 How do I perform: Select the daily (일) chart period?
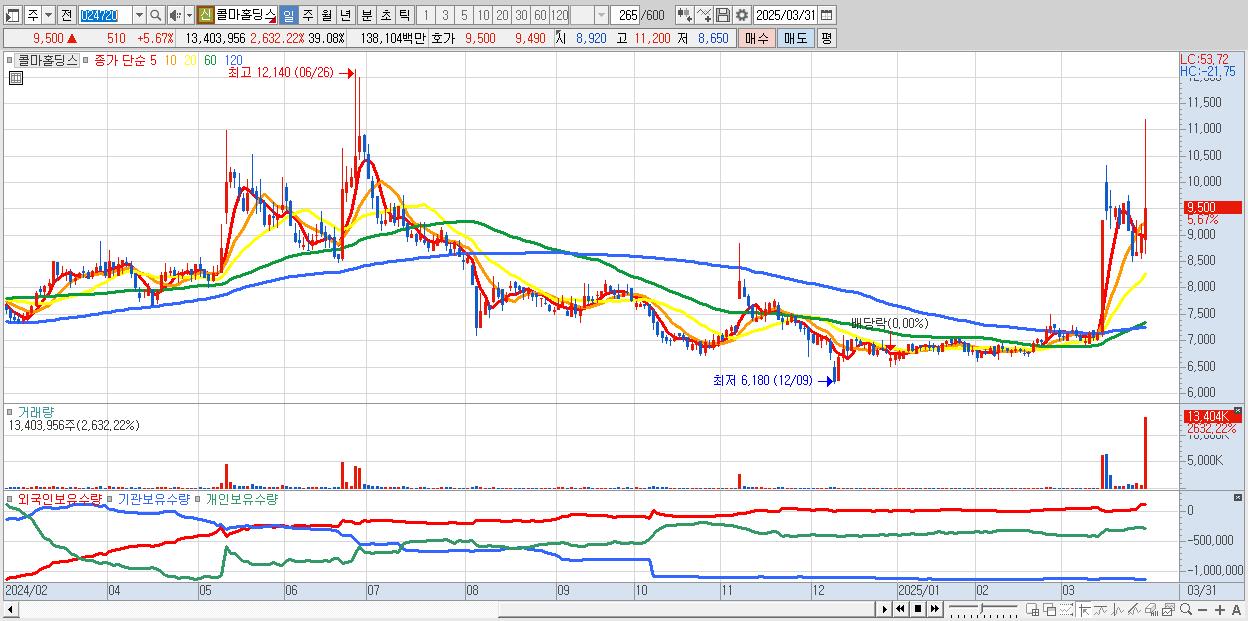tap(288, 15)
